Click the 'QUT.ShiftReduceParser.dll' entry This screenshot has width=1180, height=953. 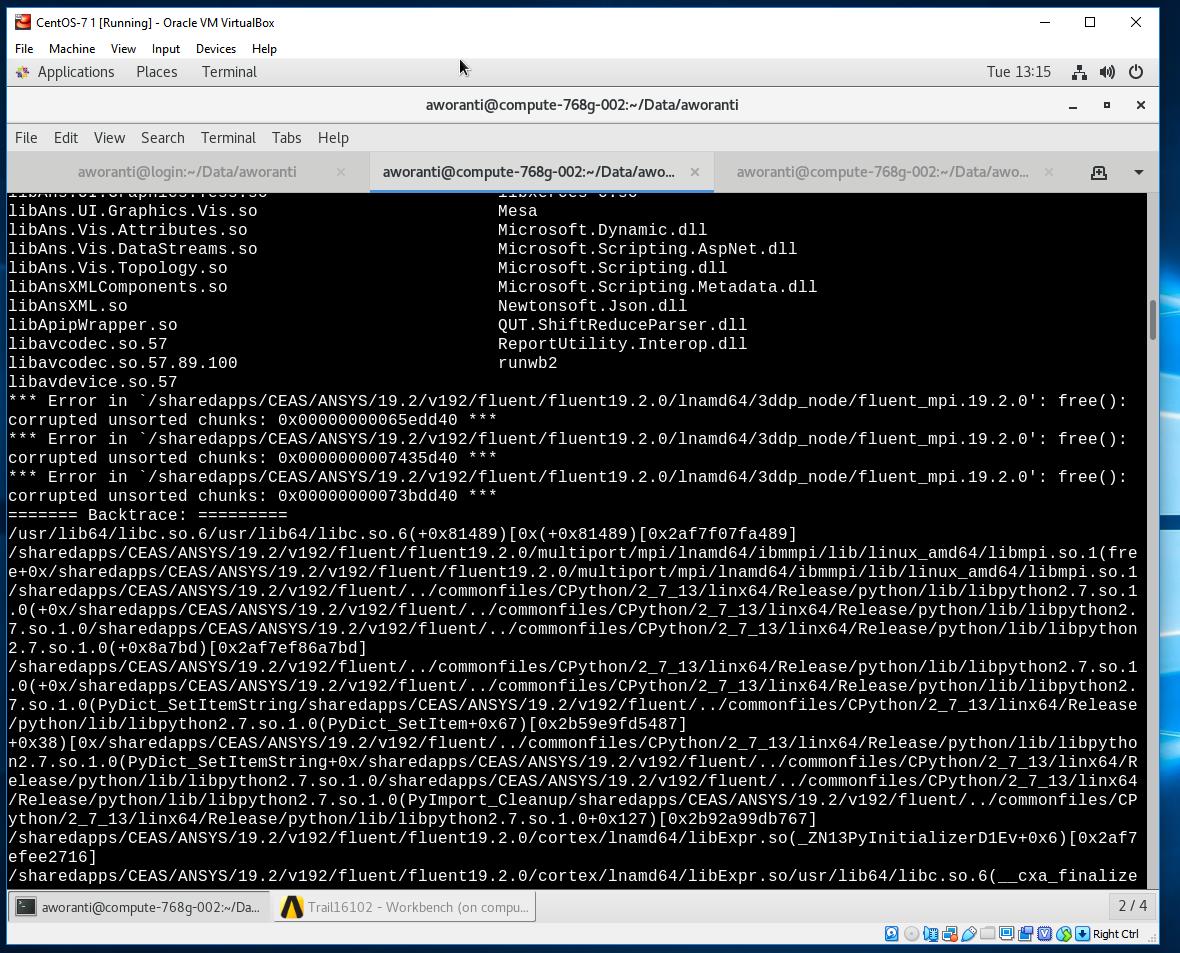pyautogui.click(x=622, y=325)
